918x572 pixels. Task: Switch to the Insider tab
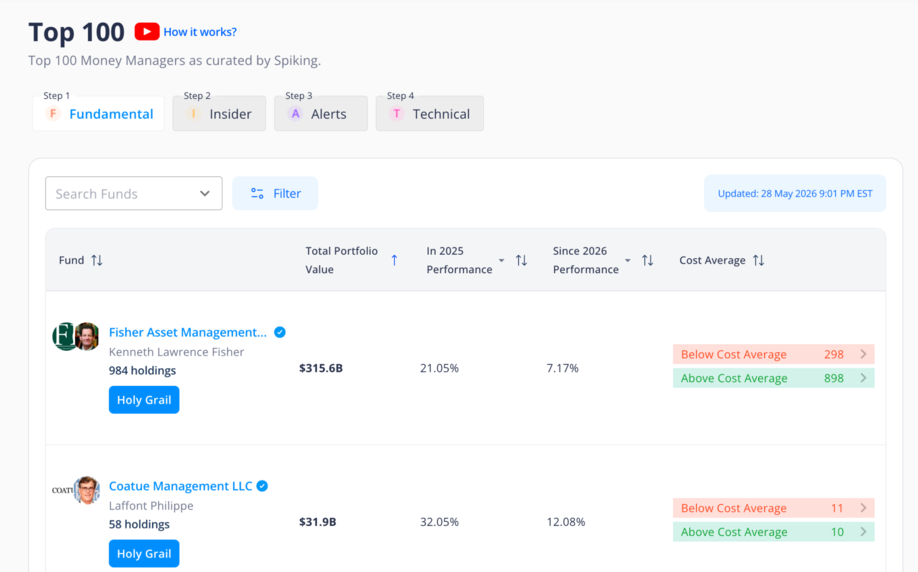219,114
